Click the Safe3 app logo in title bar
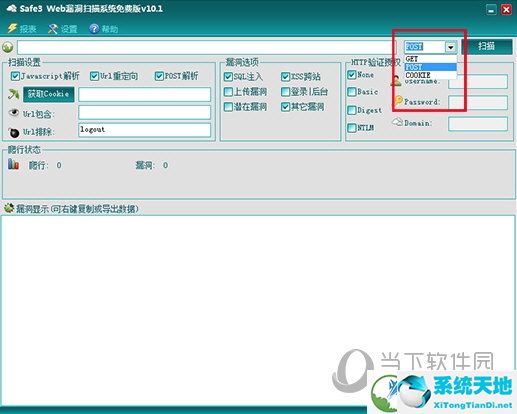Screen dimensions: 517x414 click(x=11, y=8)
